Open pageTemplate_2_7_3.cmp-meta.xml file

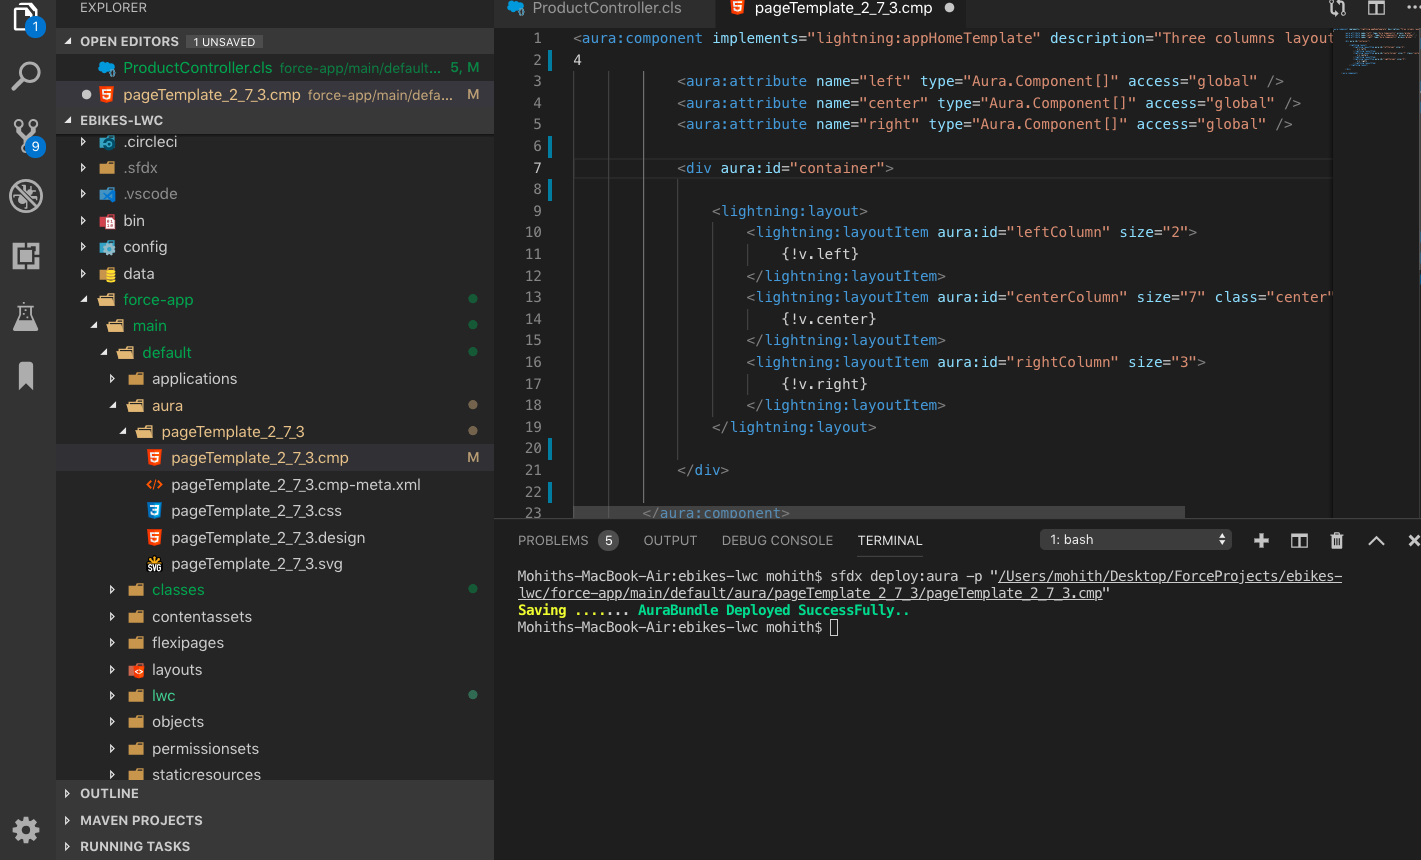pyautogui.click(x=296, y=485)
